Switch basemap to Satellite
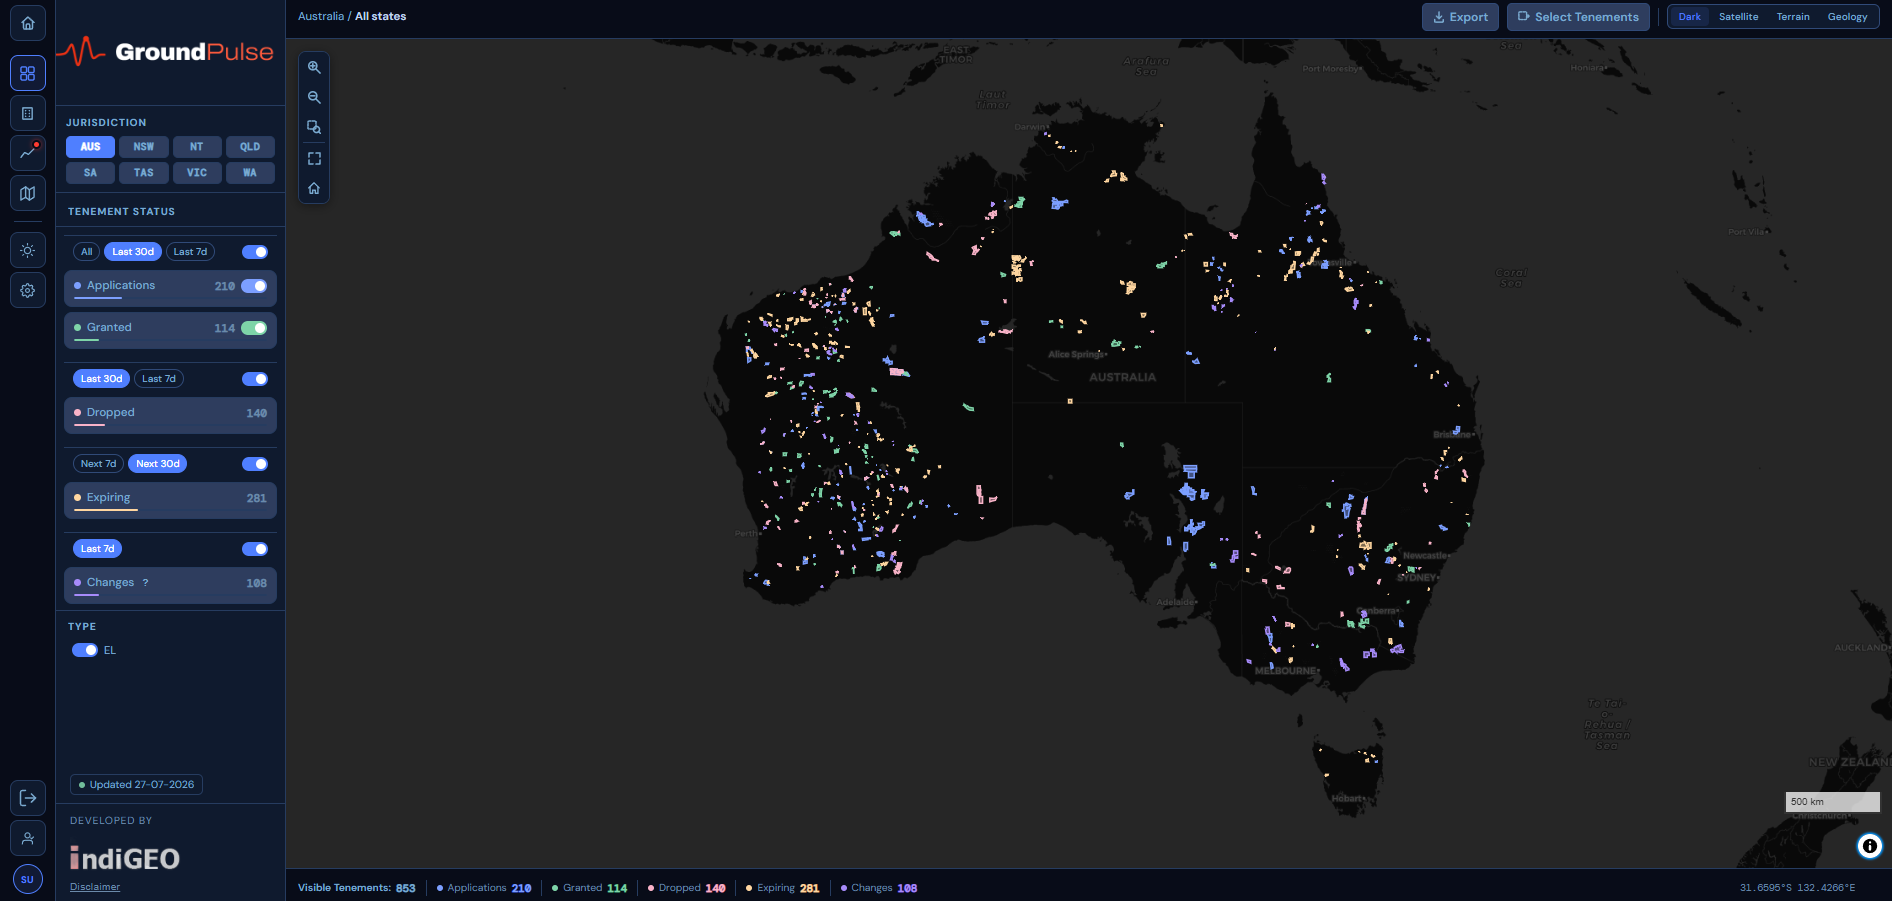1892x901 pixels. (x=1739, y=17)
